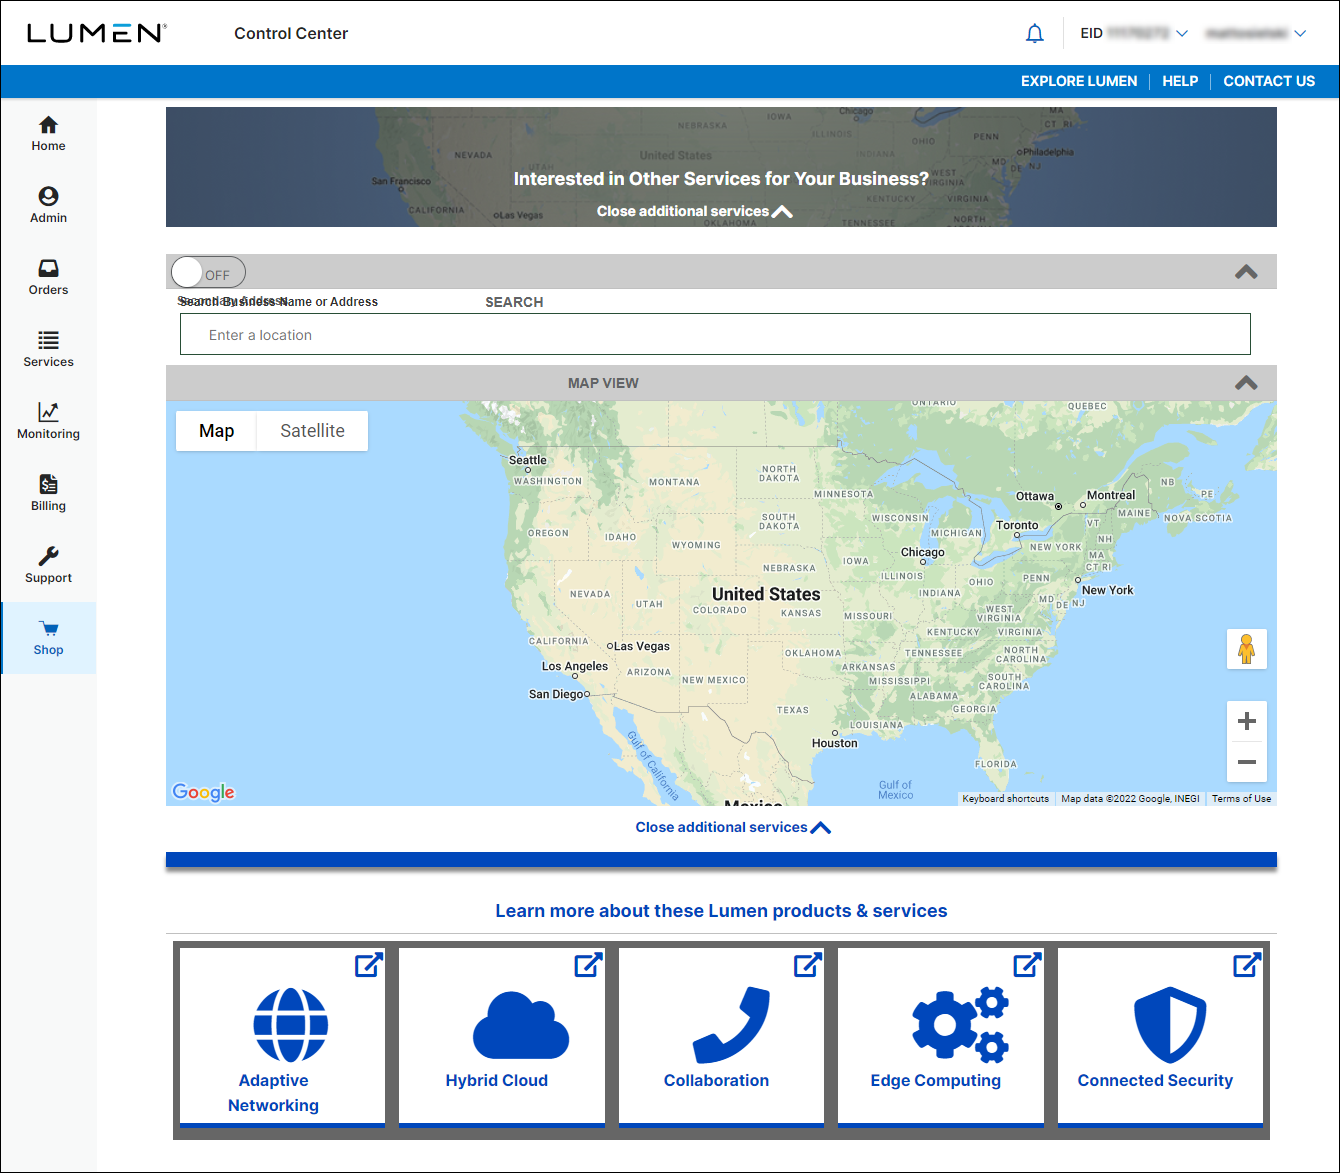The height and width of the screenshot is (1173, 1340).
Task: Close additional services in the banner
Action: pos(695,211)
